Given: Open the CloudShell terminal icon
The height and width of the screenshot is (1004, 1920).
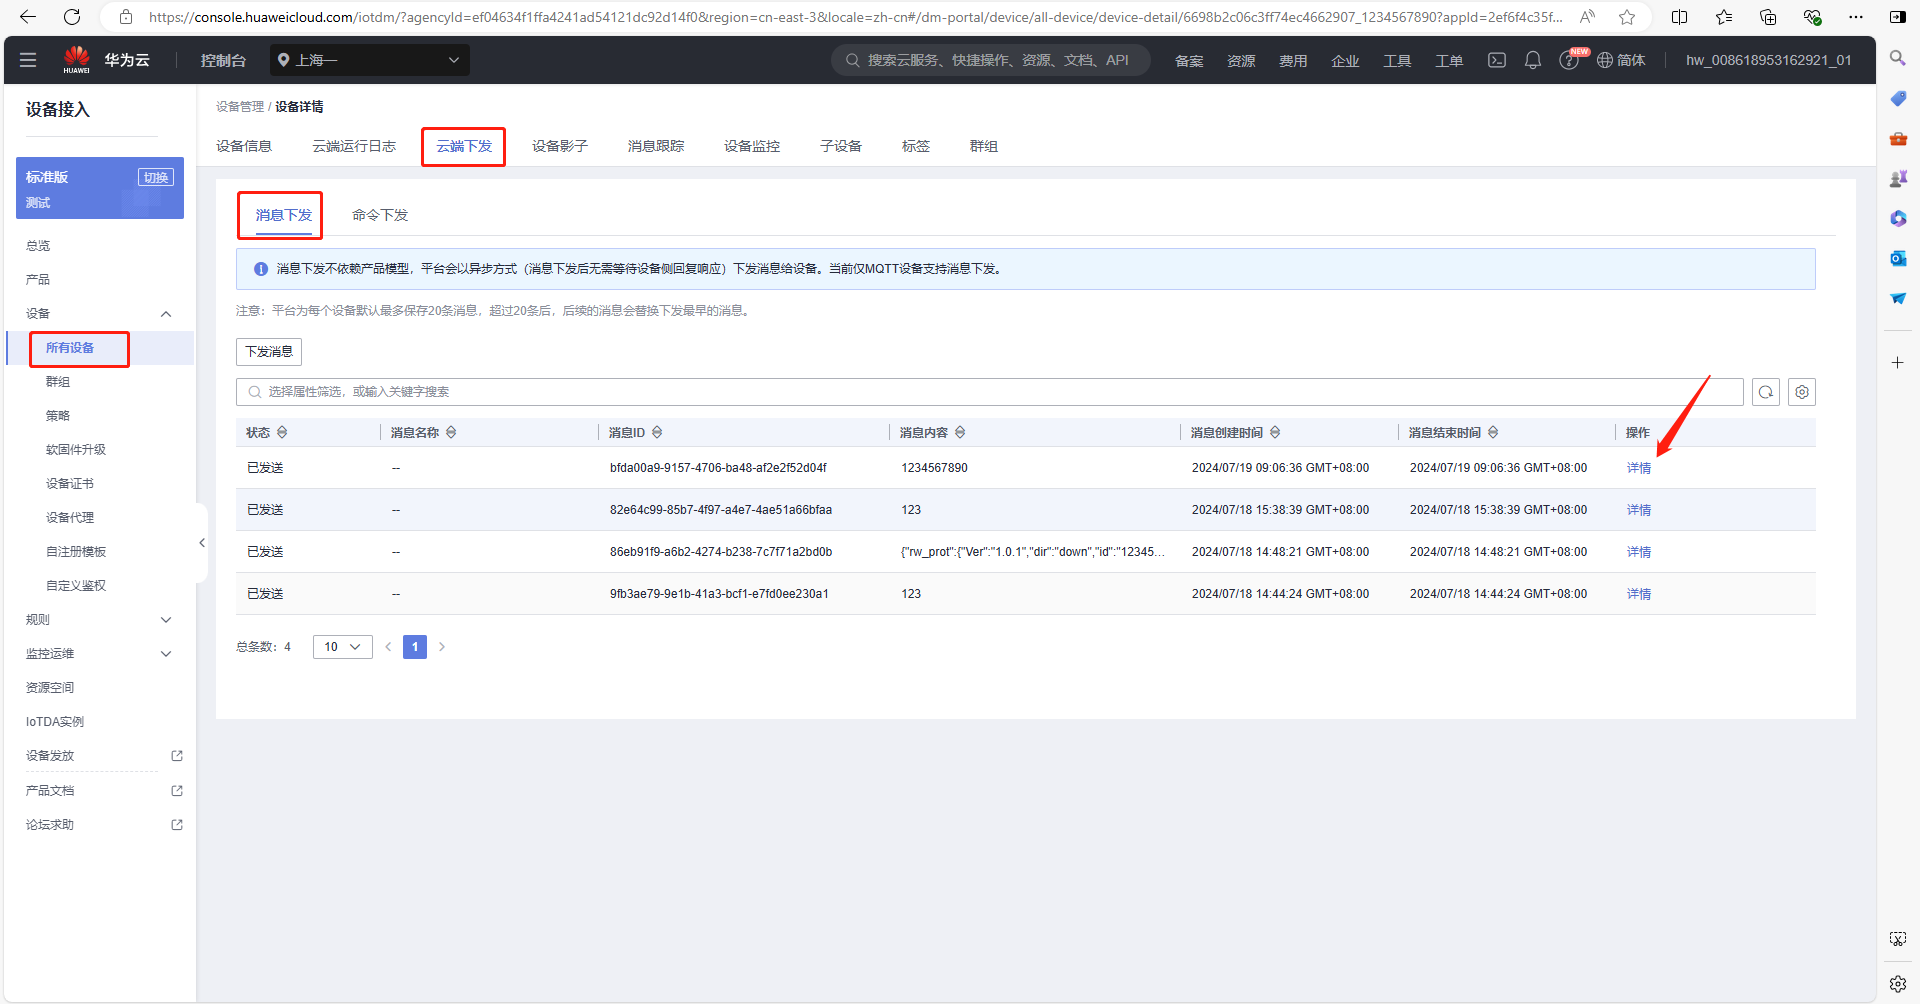Looking at the screenshot, I should tap(1496, 60).
